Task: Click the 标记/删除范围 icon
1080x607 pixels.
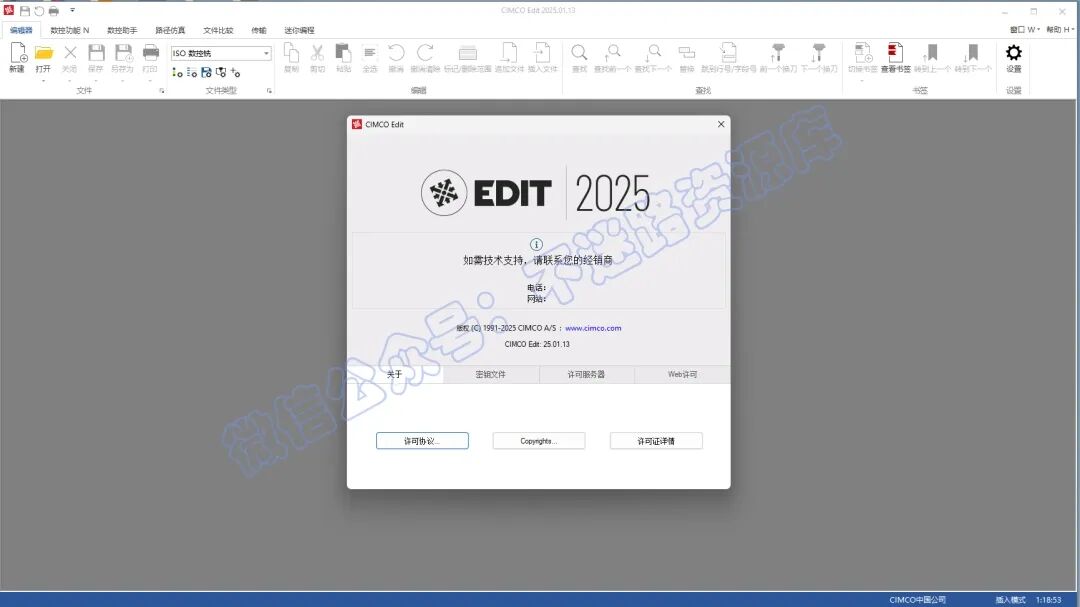Action: coord(468,53)
